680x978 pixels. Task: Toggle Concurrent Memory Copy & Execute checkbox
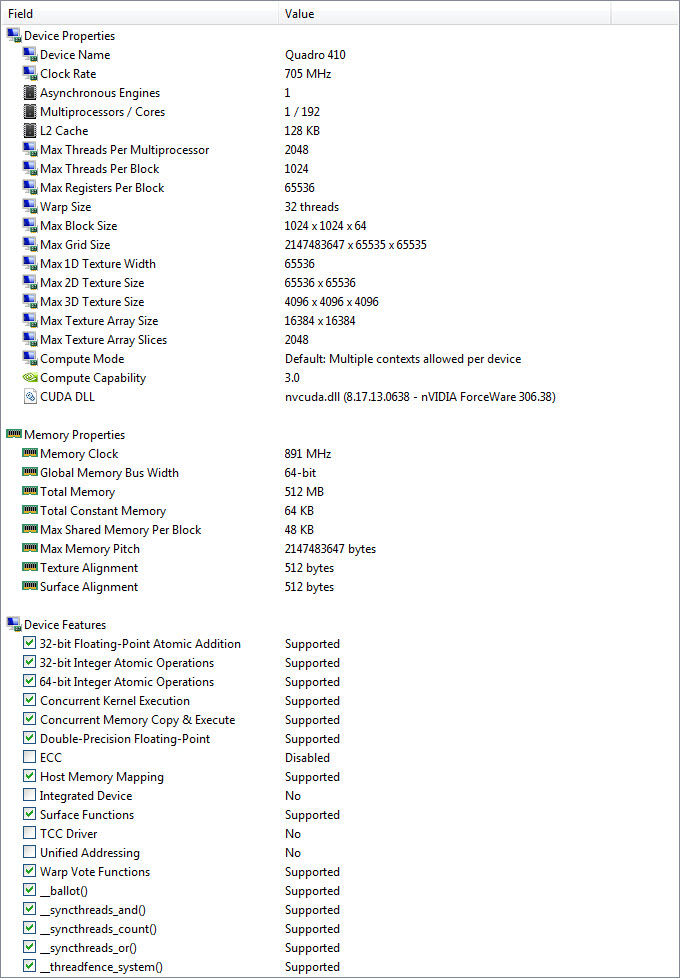point(29,719)
